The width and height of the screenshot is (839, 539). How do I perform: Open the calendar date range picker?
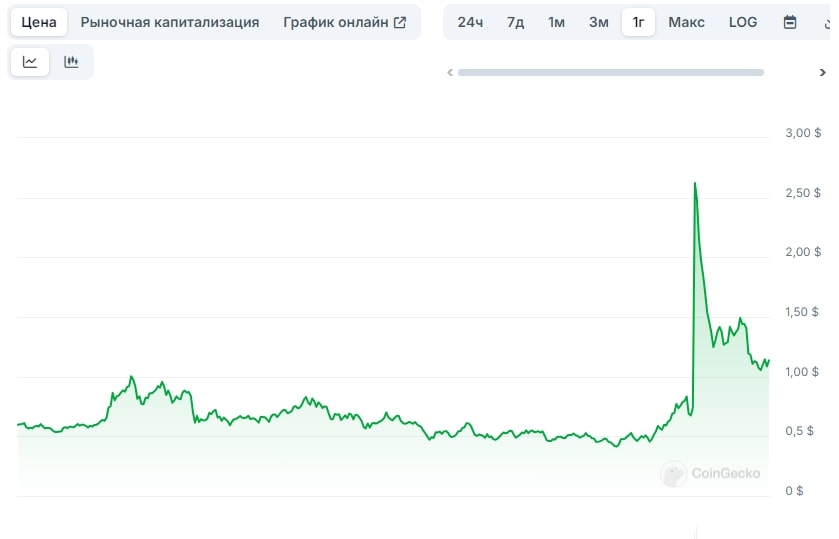coord(790,22)
